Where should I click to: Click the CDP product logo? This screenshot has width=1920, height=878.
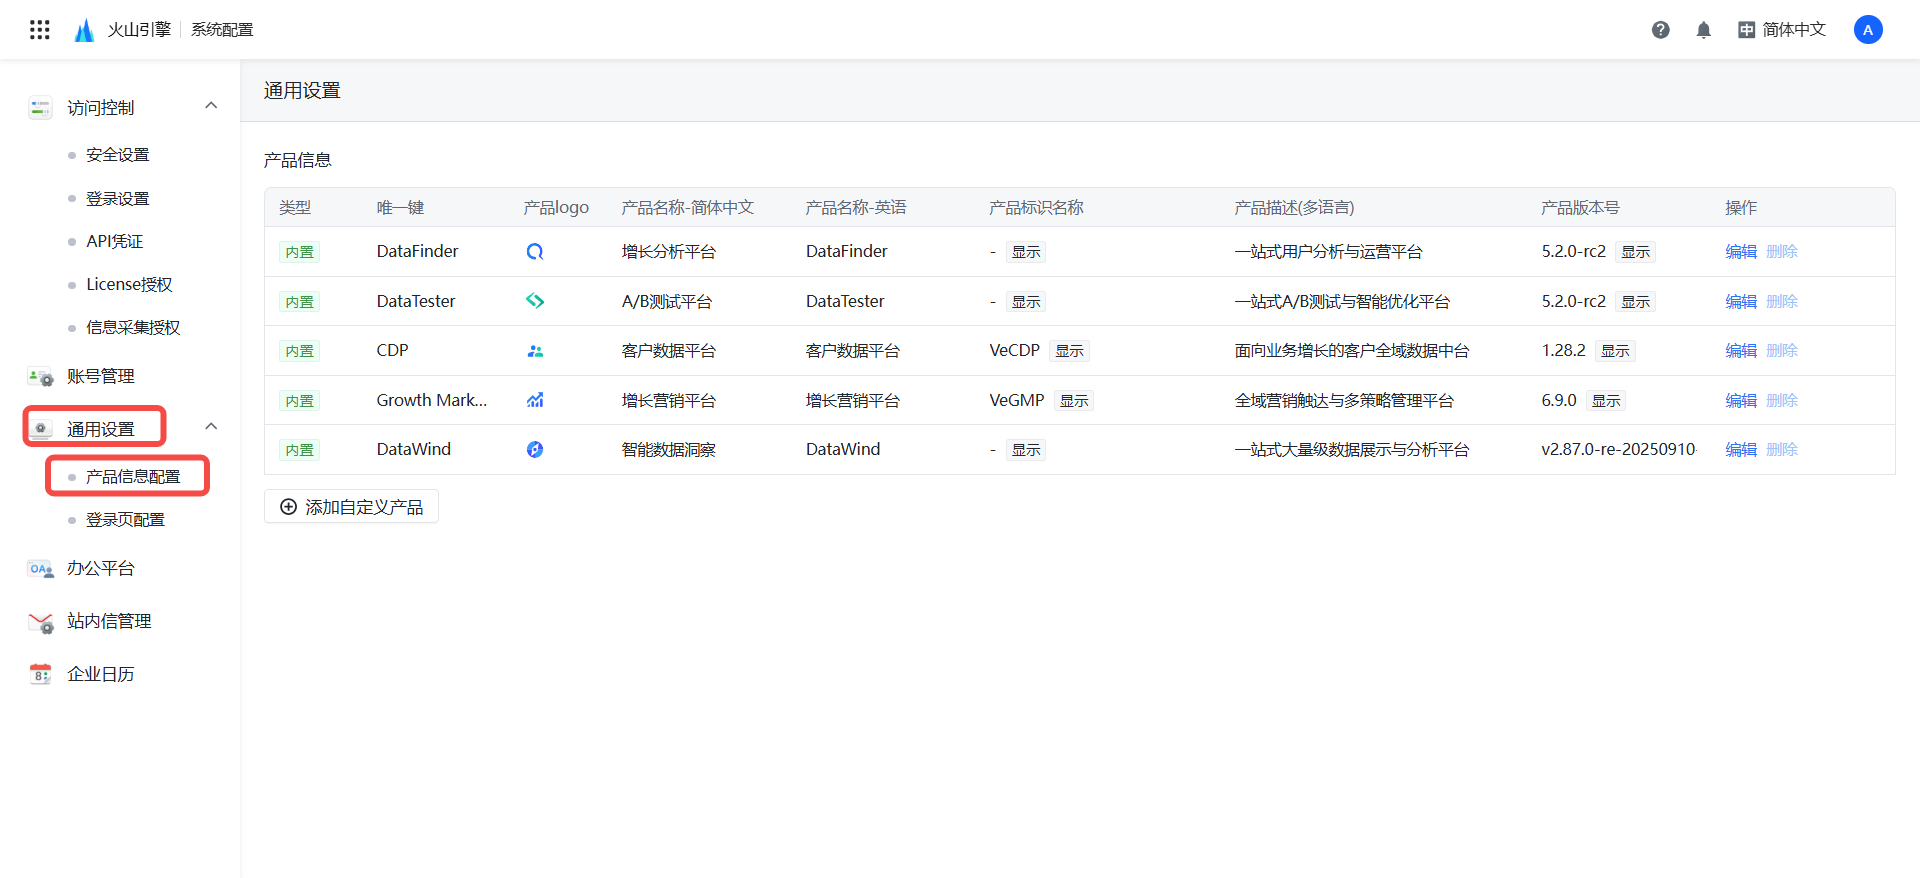[535, 351]
